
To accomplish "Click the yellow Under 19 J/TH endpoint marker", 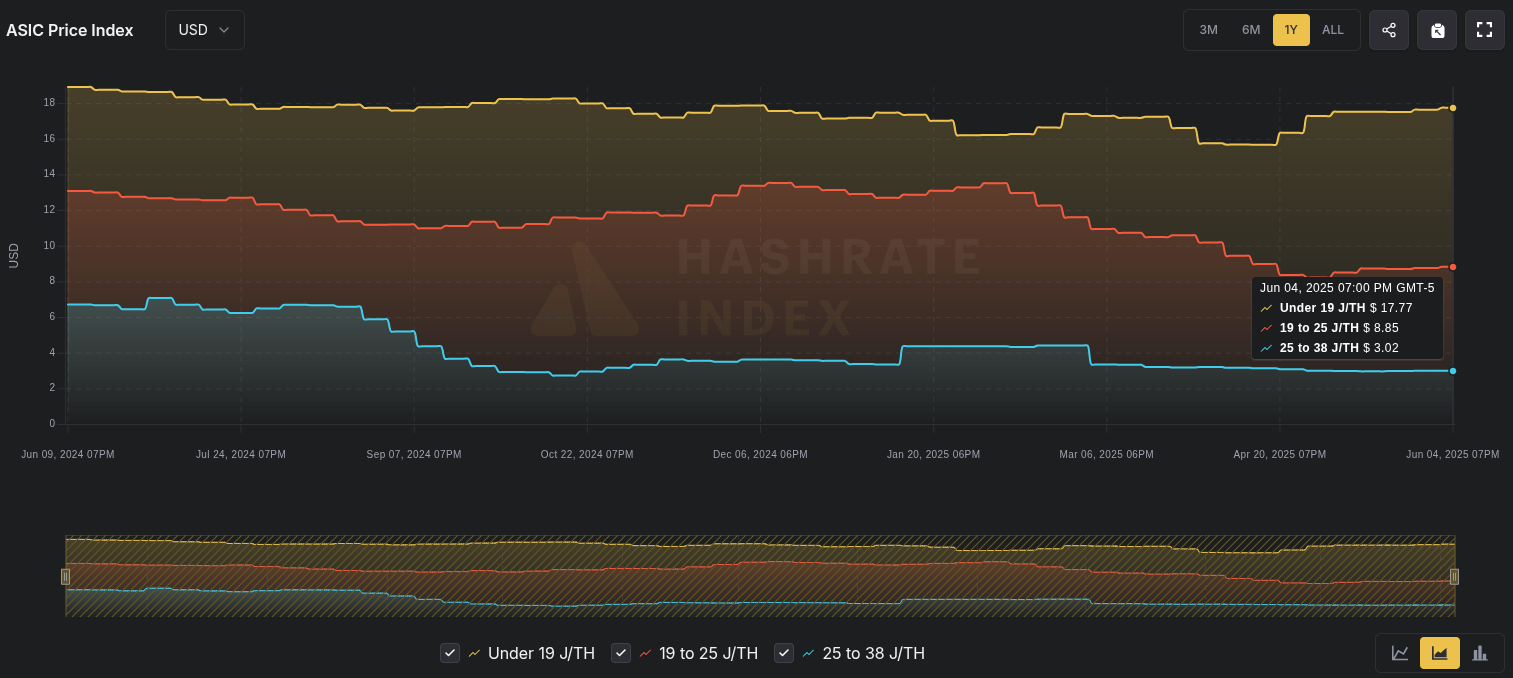I will 1453,108.
